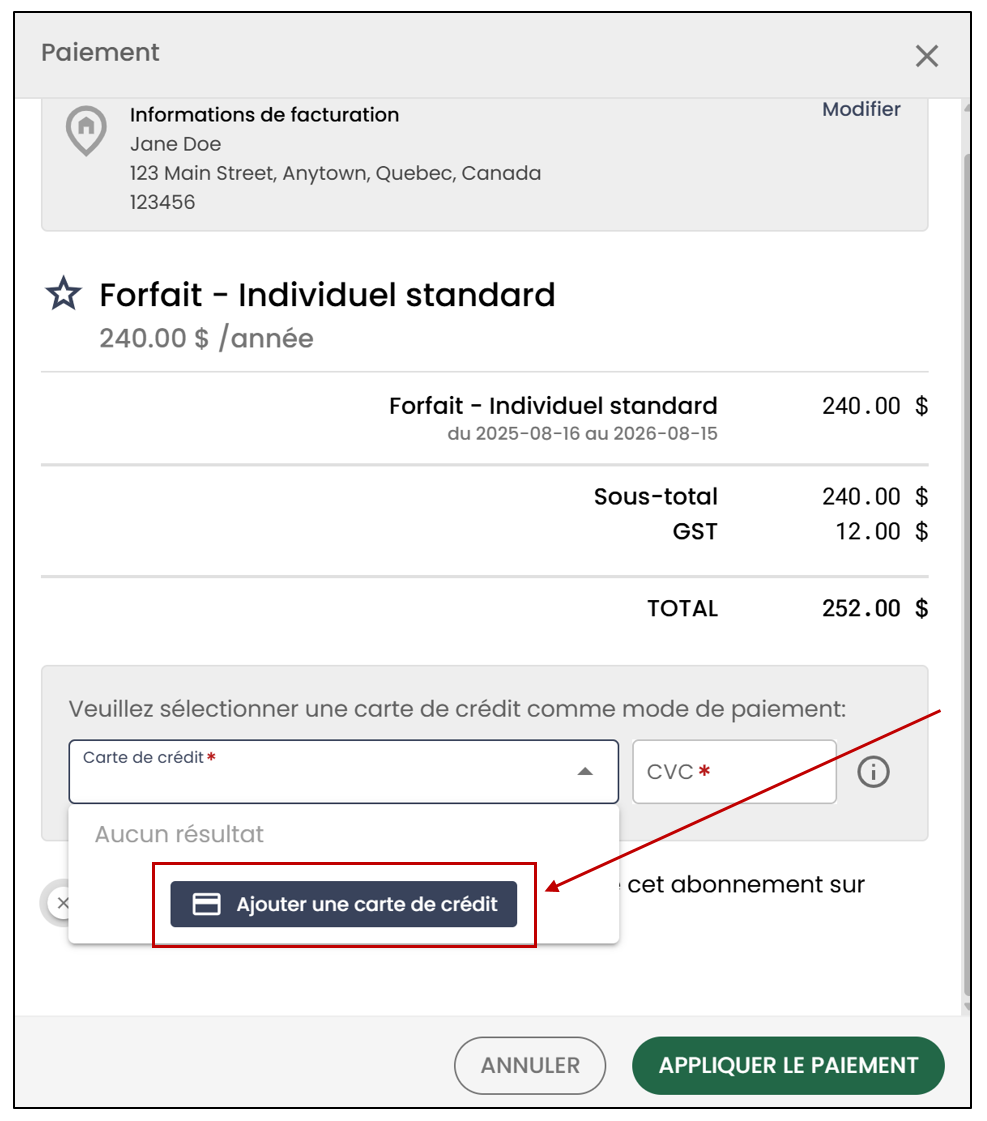Close the Paiement dialog with the X
This screenshot has height=1121, width=987.
pyautogui.click(x=926, y=56)
